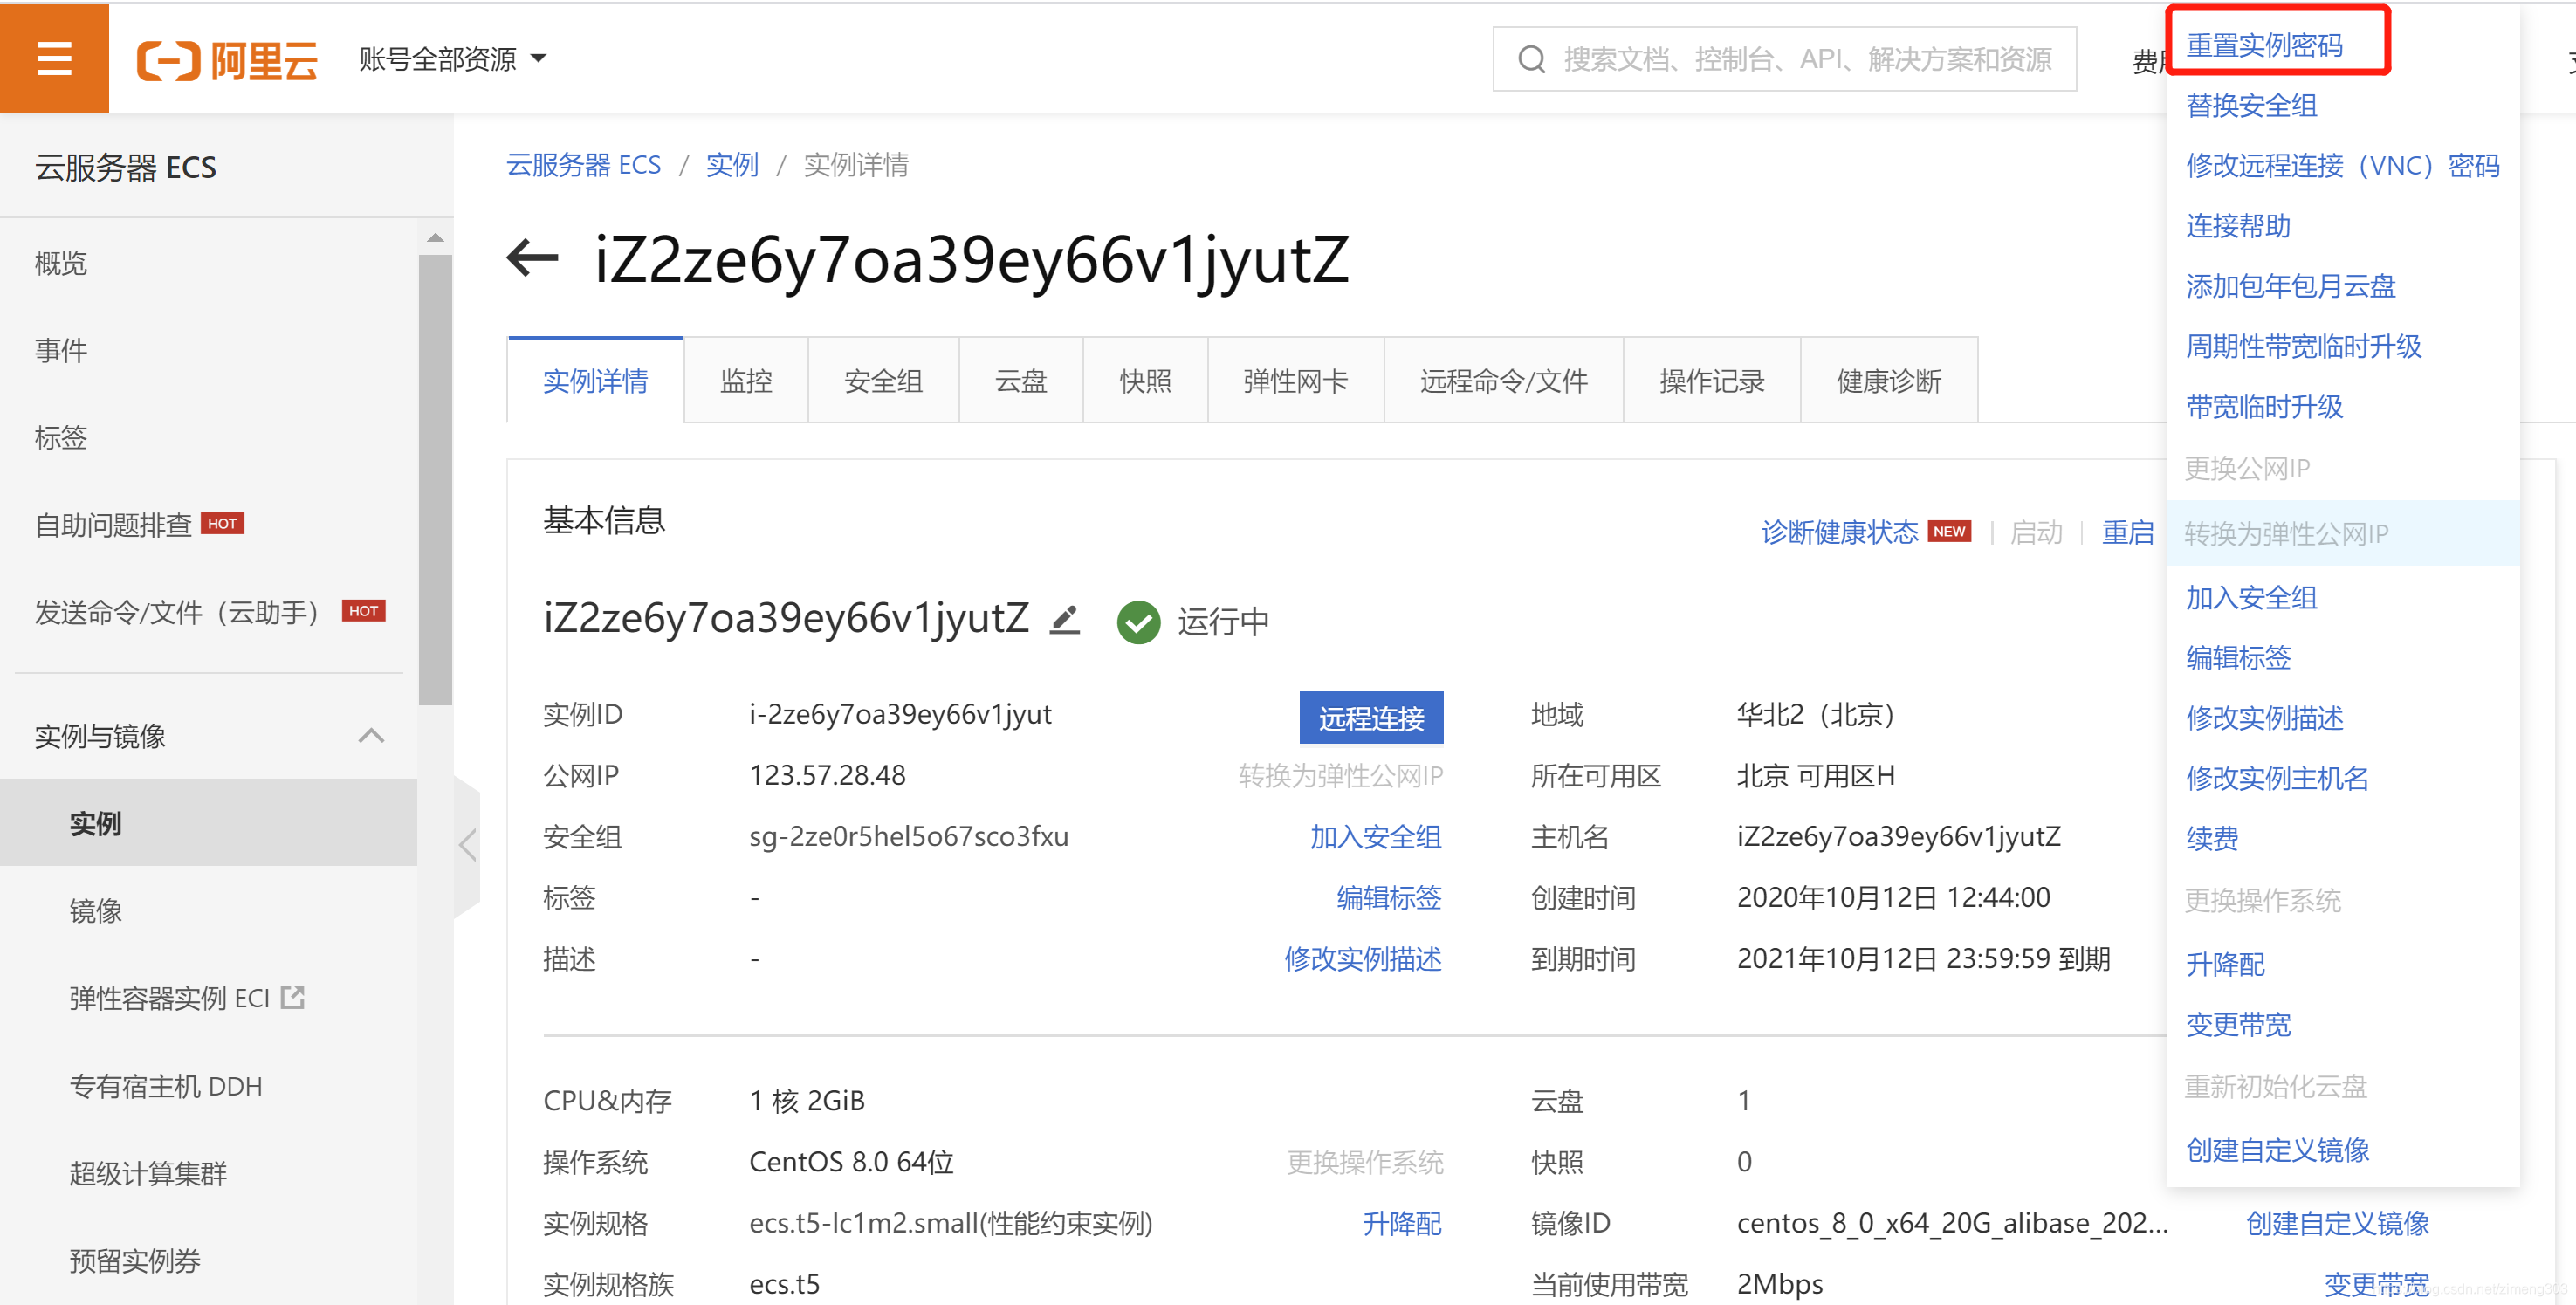
Task: Expand 账号全部资源 dropdown
Action: tap(453, 59)
